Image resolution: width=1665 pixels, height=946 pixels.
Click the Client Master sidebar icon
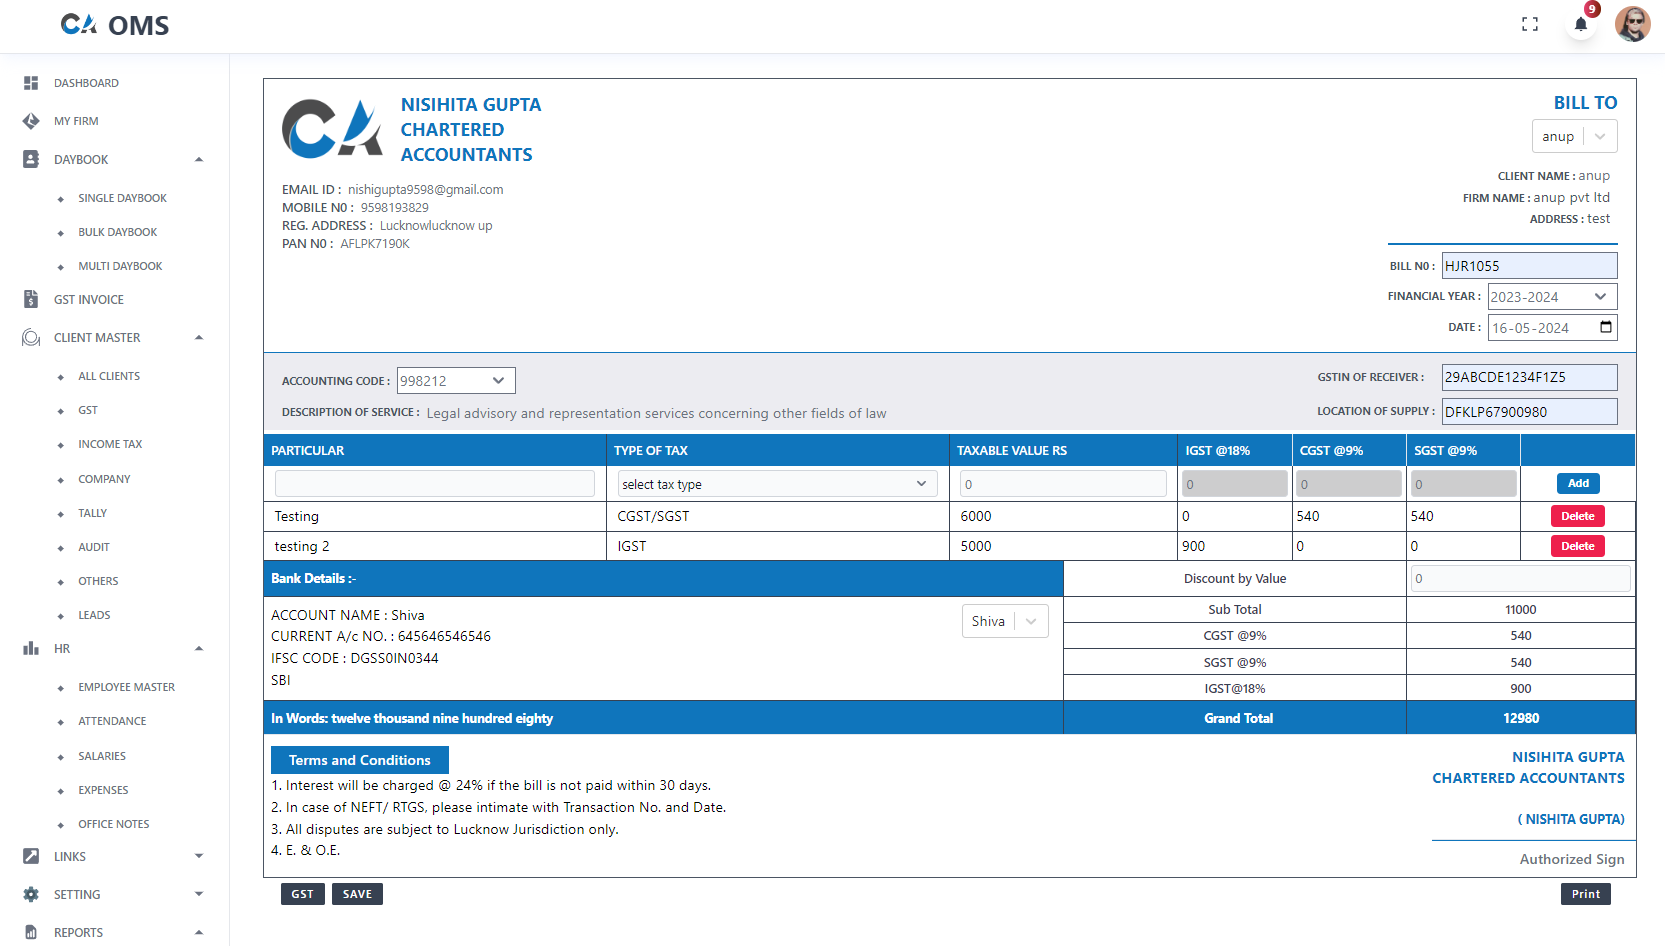(x=30, y=337)
